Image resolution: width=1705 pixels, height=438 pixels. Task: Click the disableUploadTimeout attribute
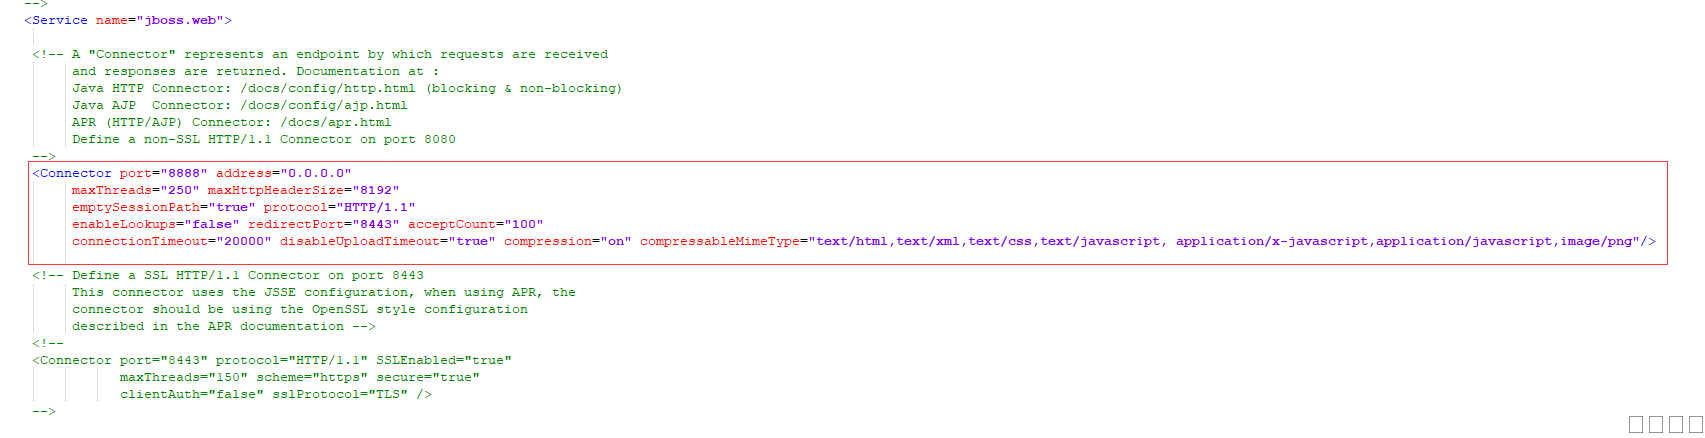click(360, 241)
